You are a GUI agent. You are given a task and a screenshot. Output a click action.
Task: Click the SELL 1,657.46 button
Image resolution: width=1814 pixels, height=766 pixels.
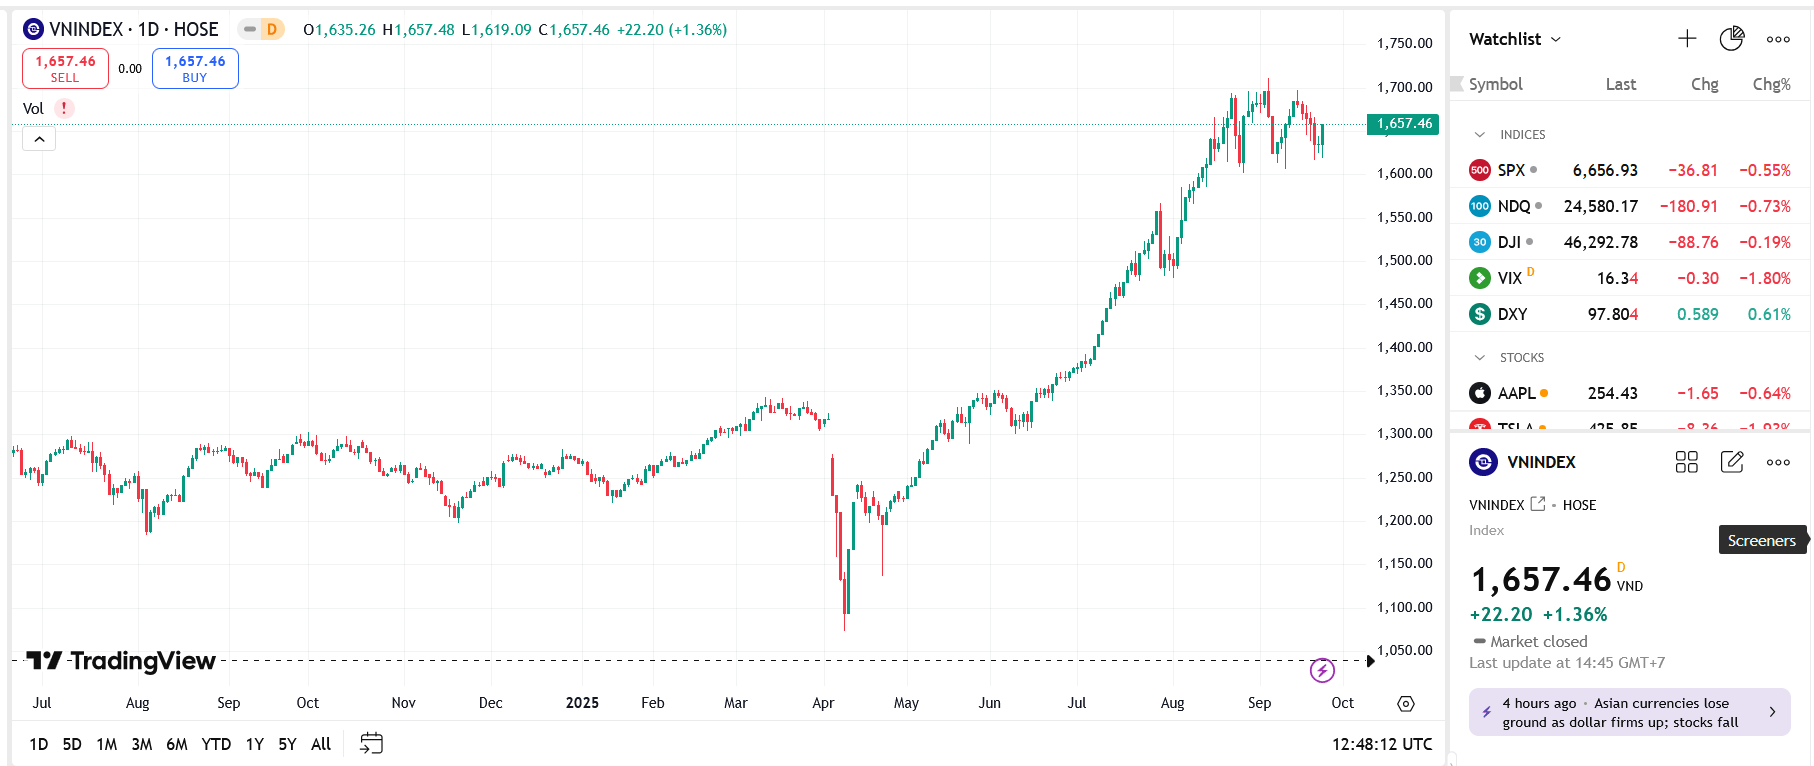click(x=65, y=69)
